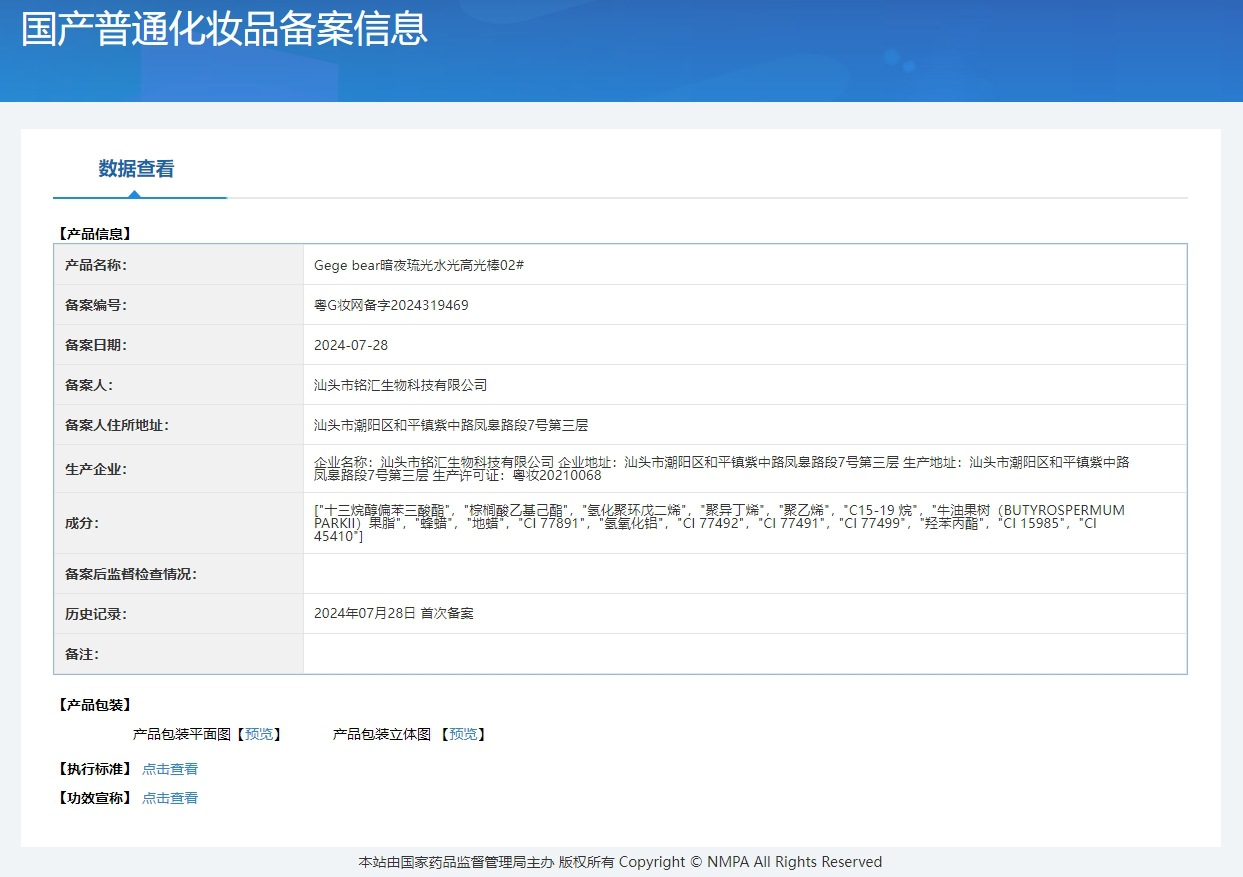Select filing number 粤G妆网备字2024319469
The width and height of the screenshot is (1243, 877).
[x=391, y=305]
